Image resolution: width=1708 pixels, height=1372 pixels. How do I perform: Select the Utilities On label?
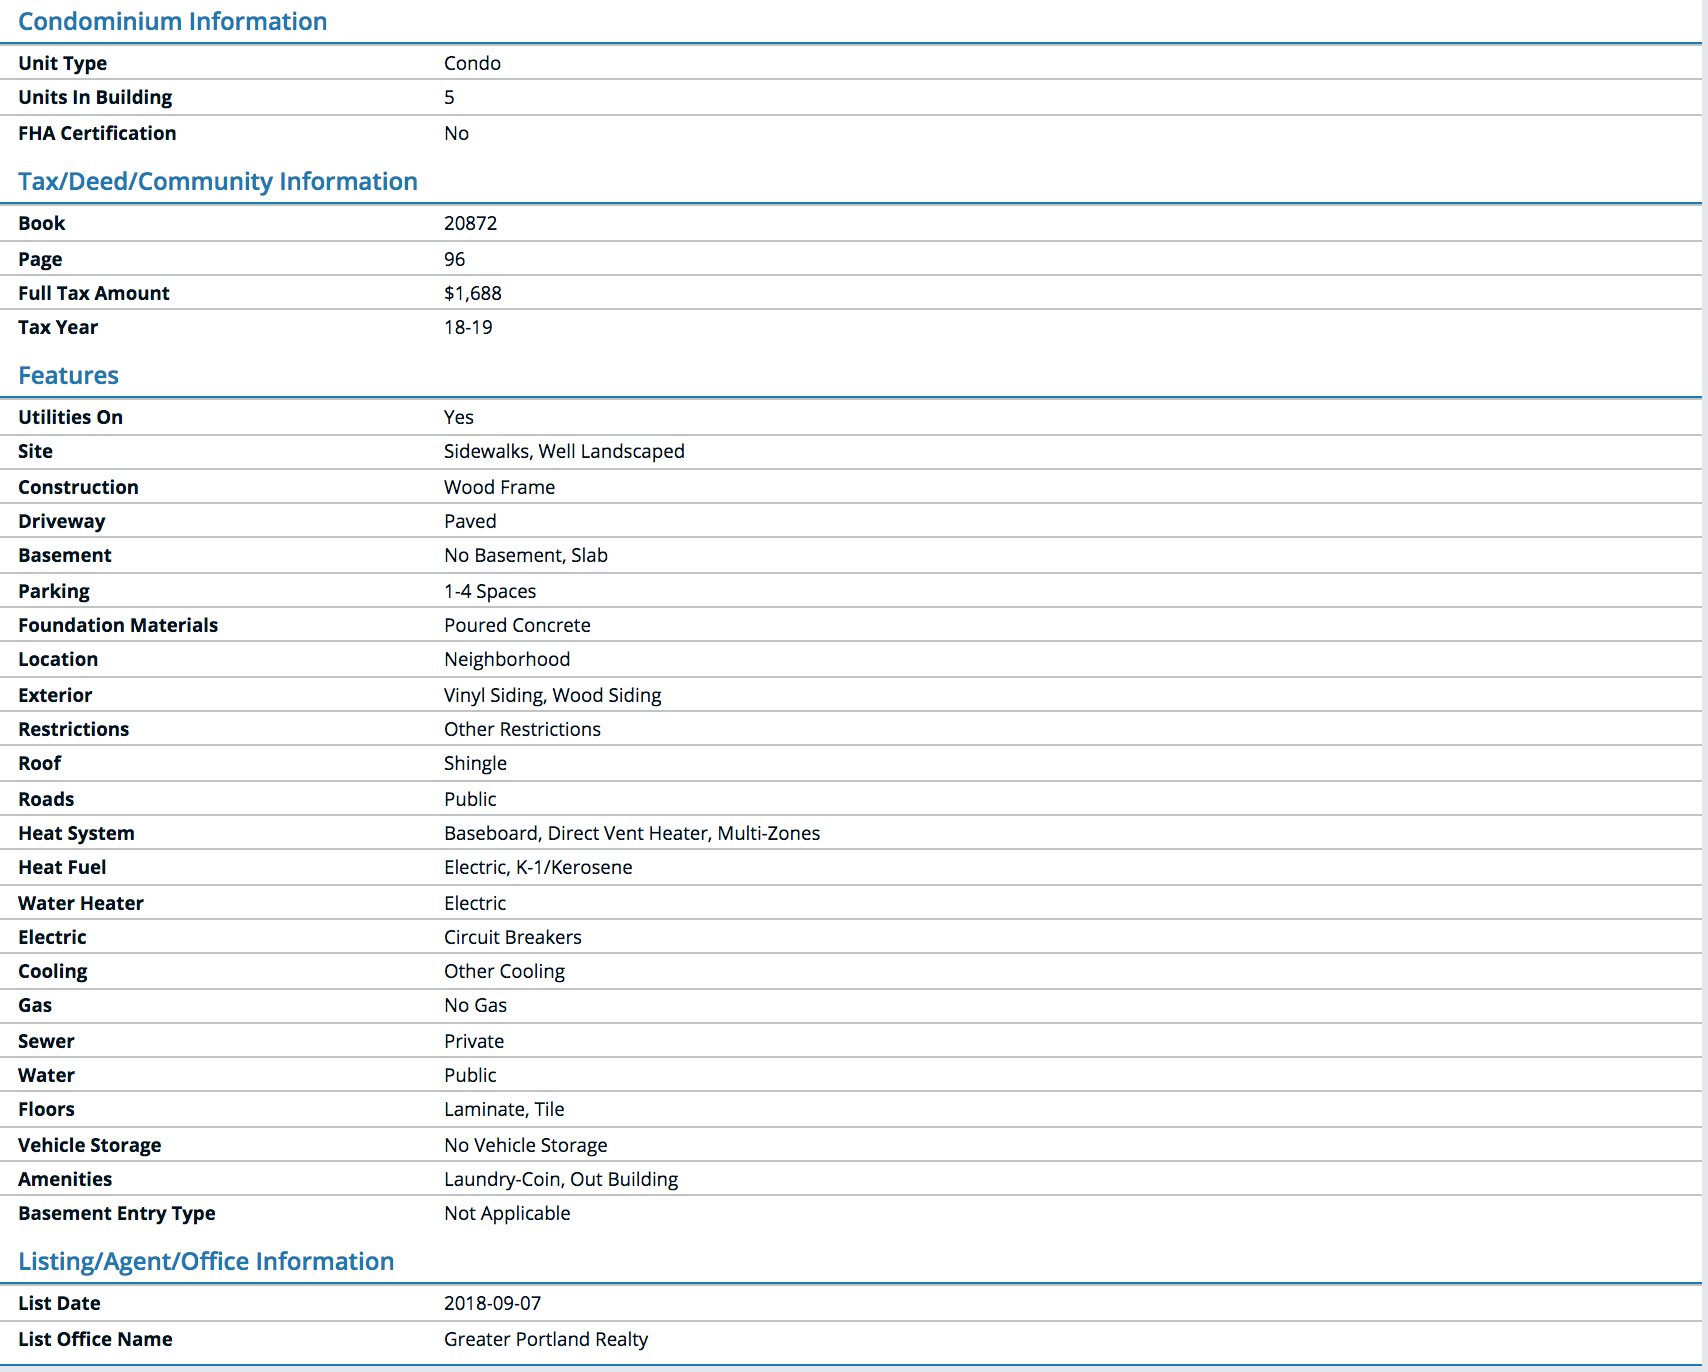[70, 417]
